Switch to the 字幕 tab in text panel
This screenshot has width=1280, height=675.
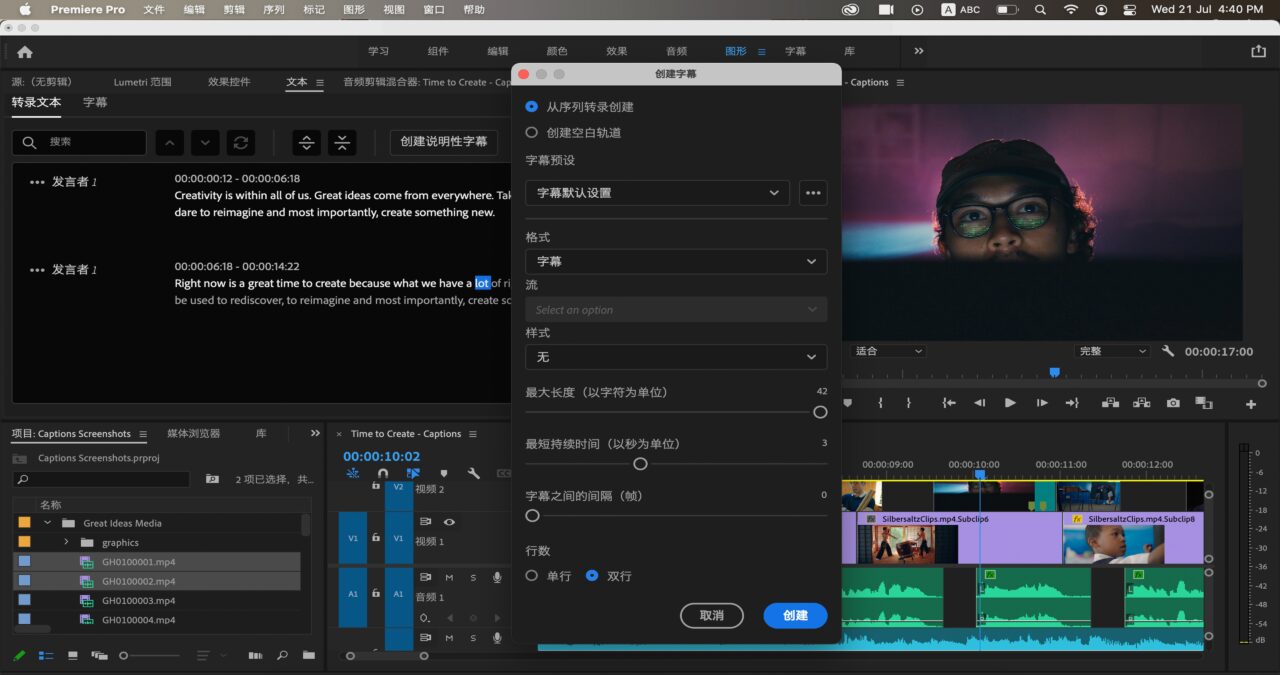(95, 102)
